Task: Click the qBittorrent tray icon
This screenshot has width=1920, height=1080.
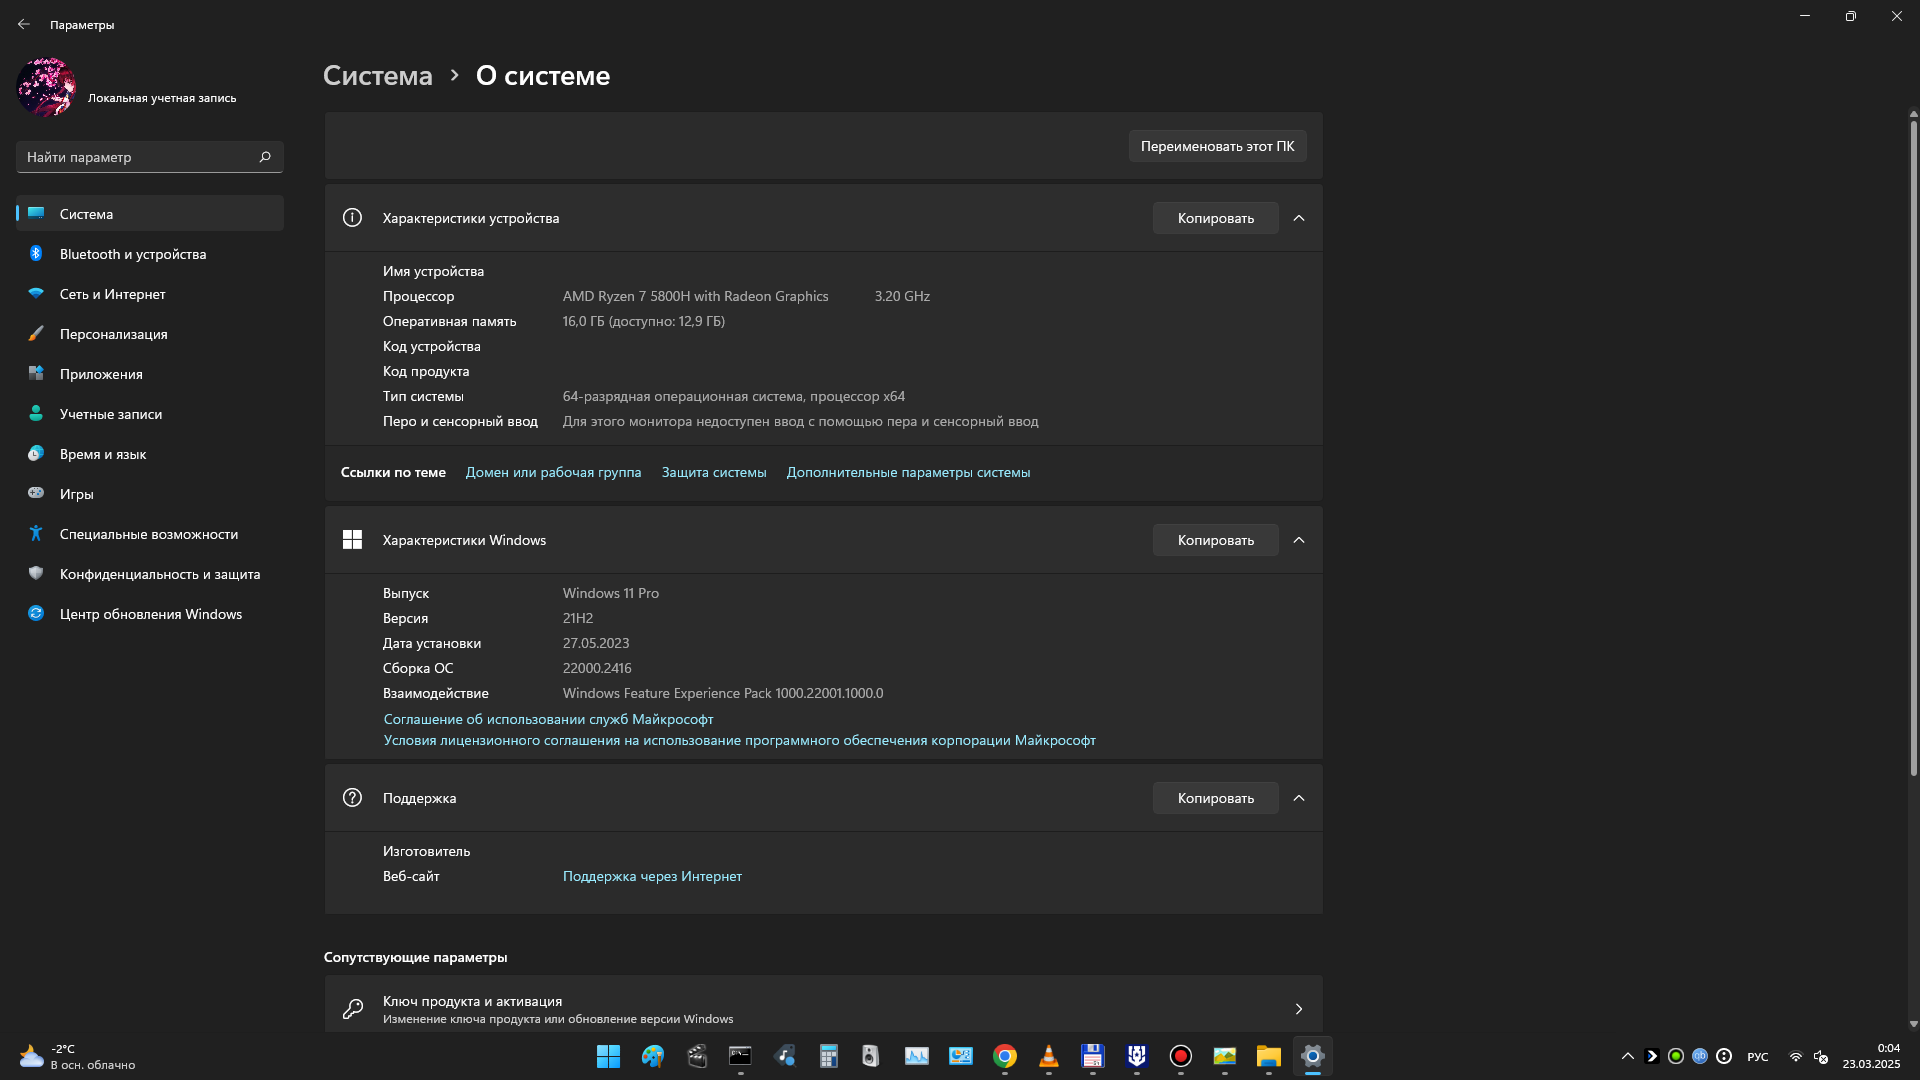Action: (x=1700, y=1056)
